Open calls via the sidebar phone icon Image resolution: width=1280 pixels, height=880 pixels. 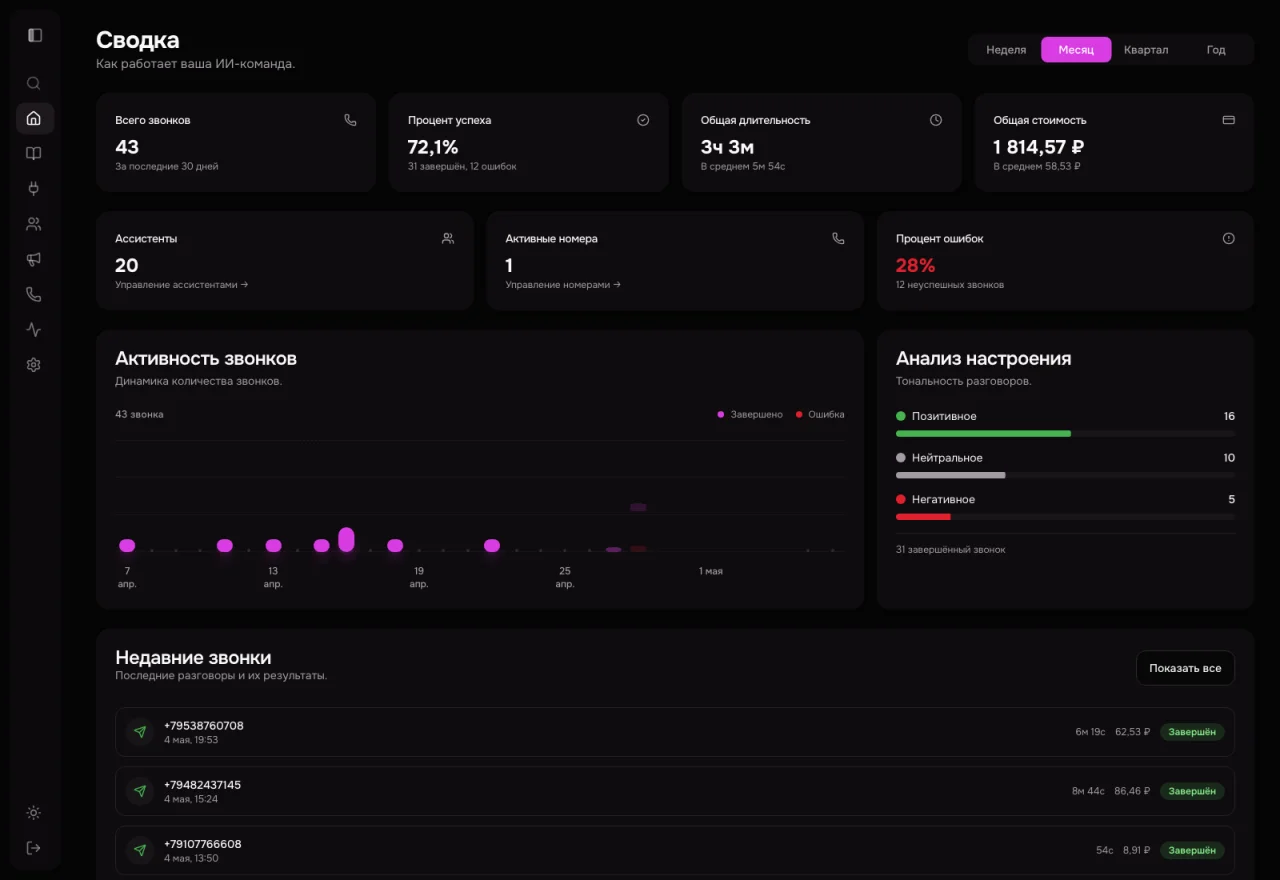pyautogui.click(x=34, y=294)
